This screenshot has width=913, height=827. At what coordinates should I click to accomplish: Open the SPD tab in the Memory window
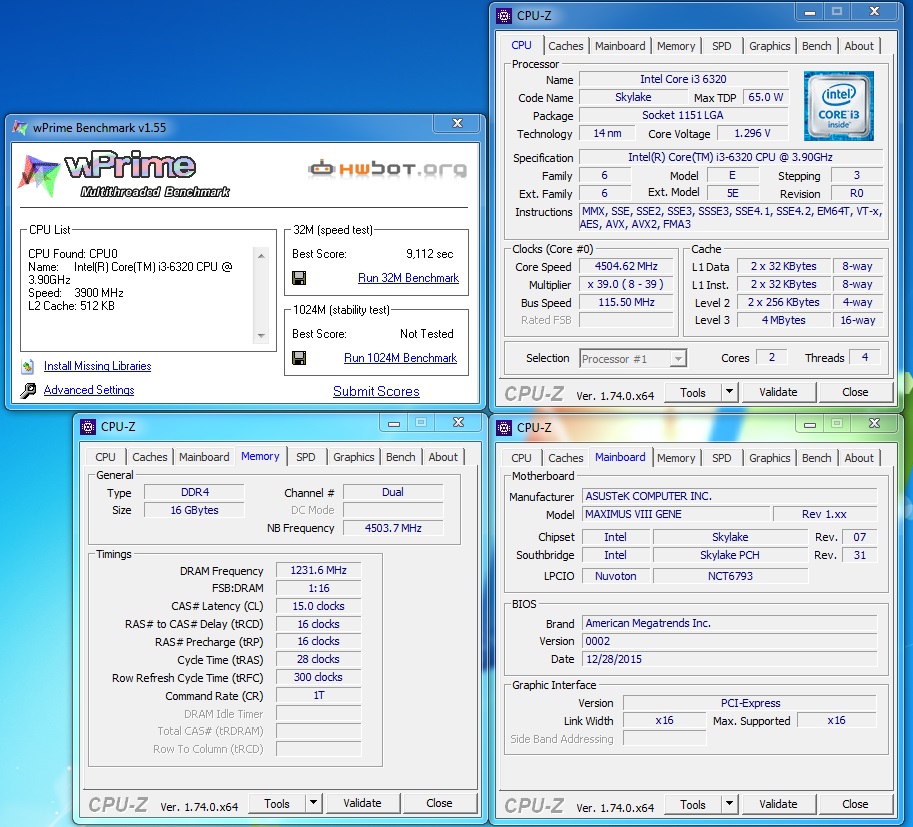click(306, 457)
